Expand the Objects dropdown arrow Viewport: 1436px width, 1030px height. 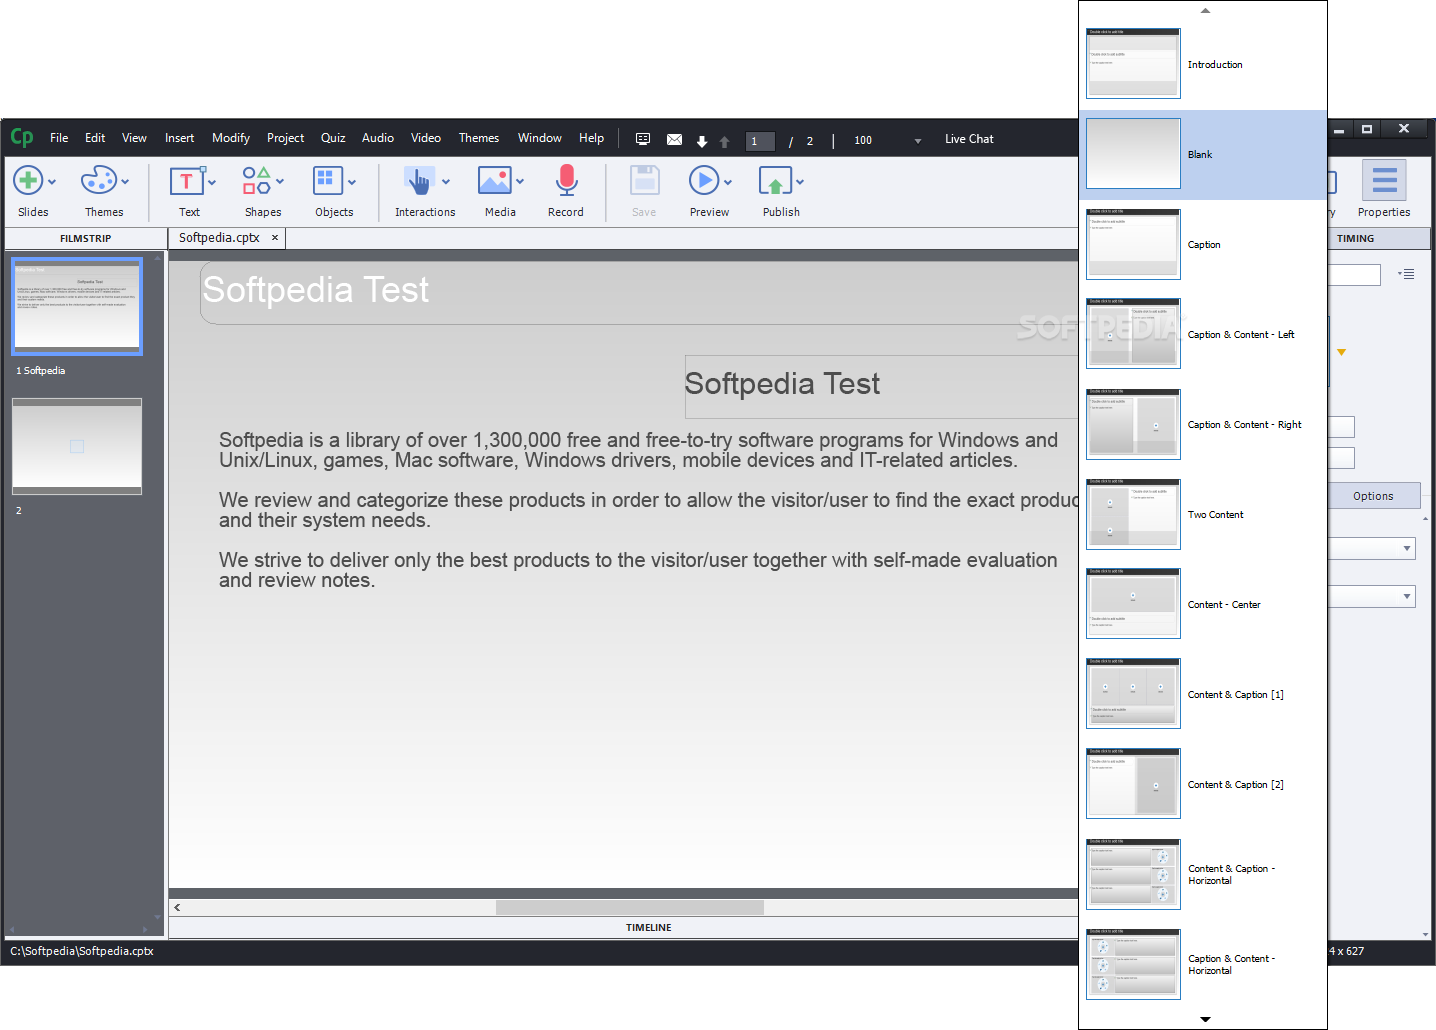pos(352,182)
